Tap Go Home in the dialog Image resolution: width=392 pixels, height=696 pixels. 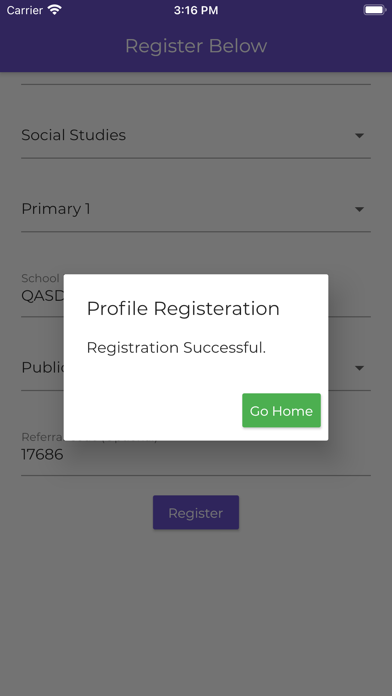281,411
